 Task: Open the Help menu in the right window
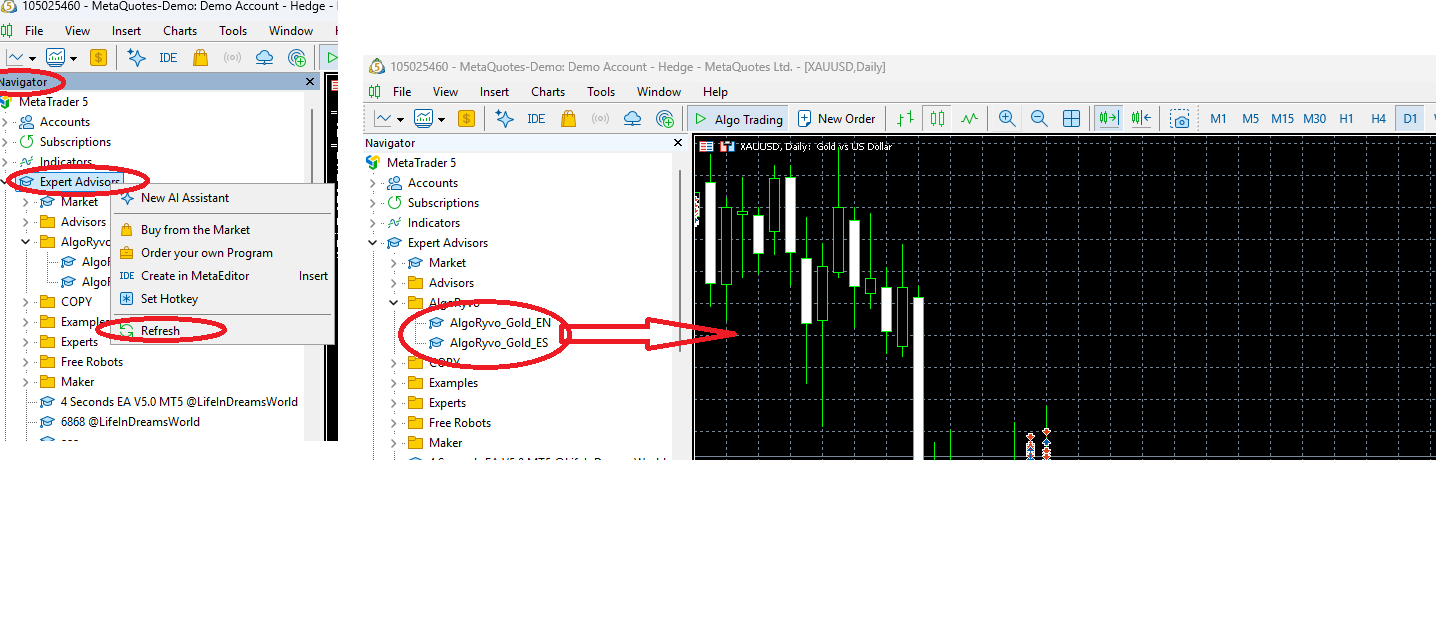pos(715,91)
